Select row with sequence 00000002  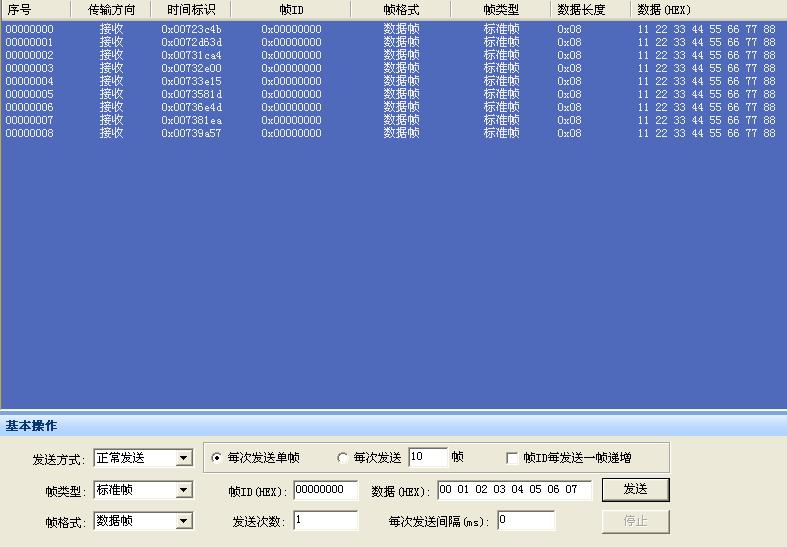[x=394, y=55]
